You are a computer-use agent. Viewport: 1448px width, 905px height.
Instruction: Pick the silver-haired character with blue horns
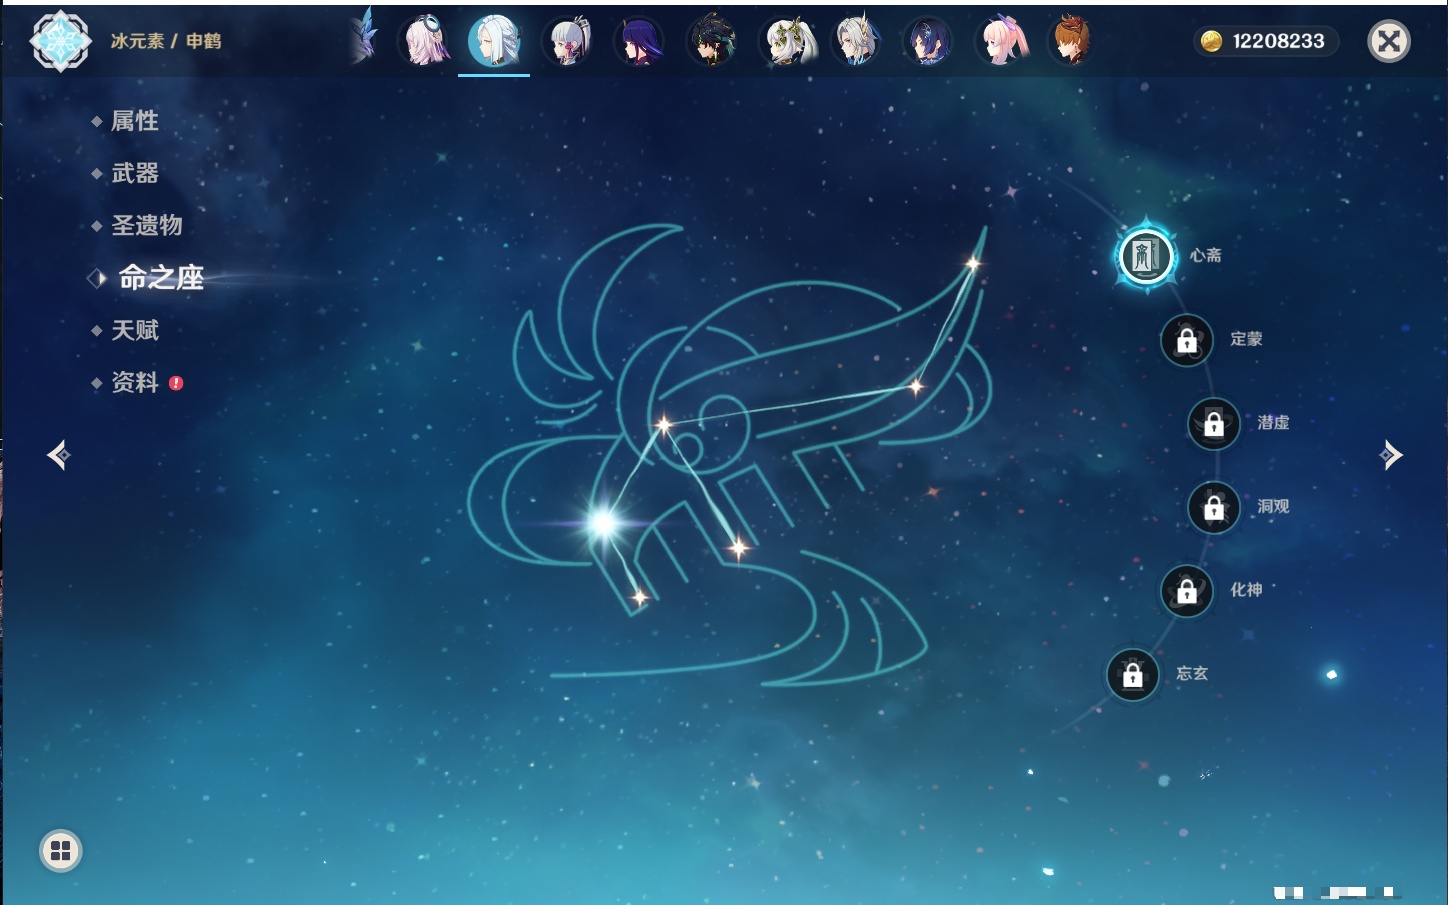[x=857, y=42]
